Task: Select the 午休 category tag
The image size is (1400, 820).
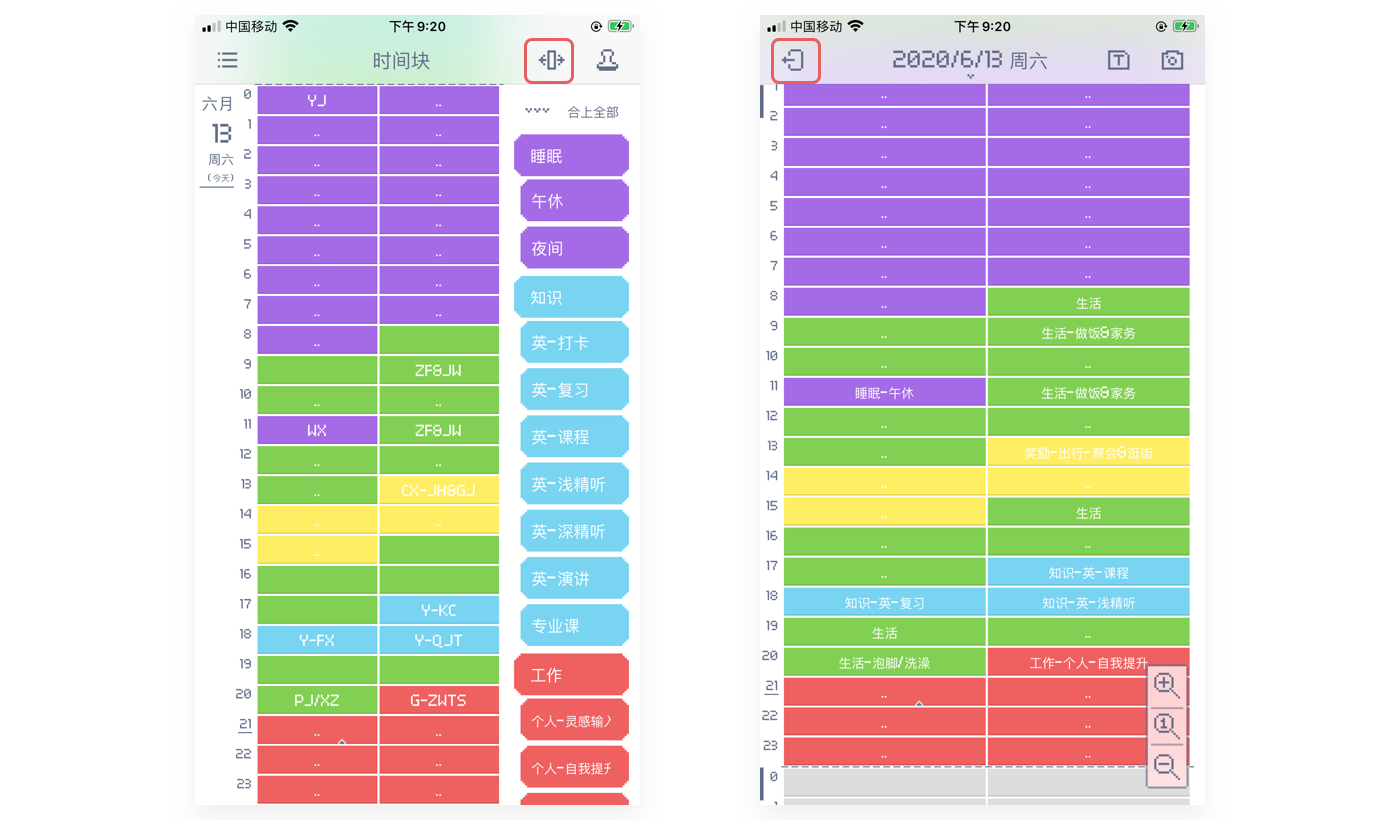Action: pos(574,201)
